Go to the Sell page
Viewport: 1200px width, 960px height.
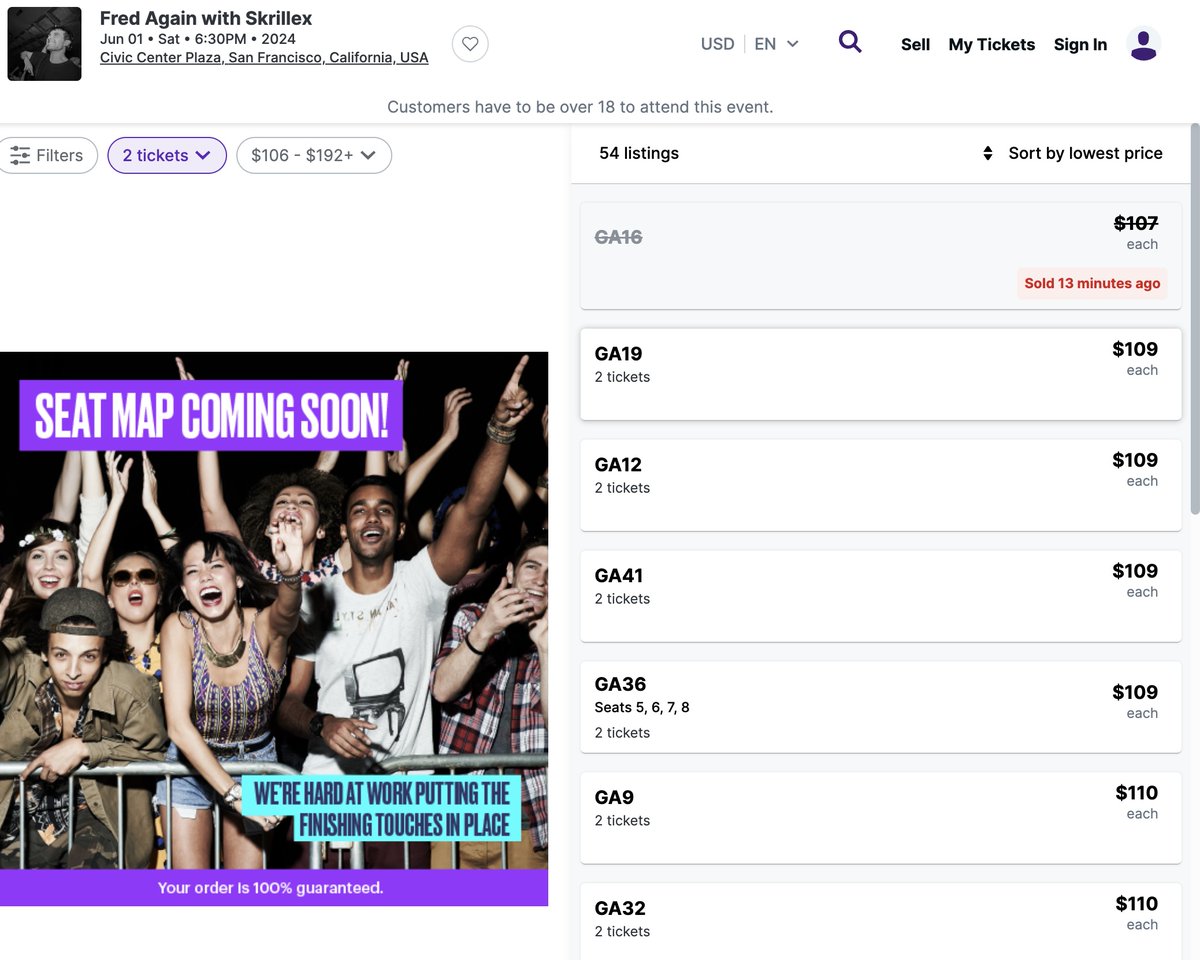(915, 44)
